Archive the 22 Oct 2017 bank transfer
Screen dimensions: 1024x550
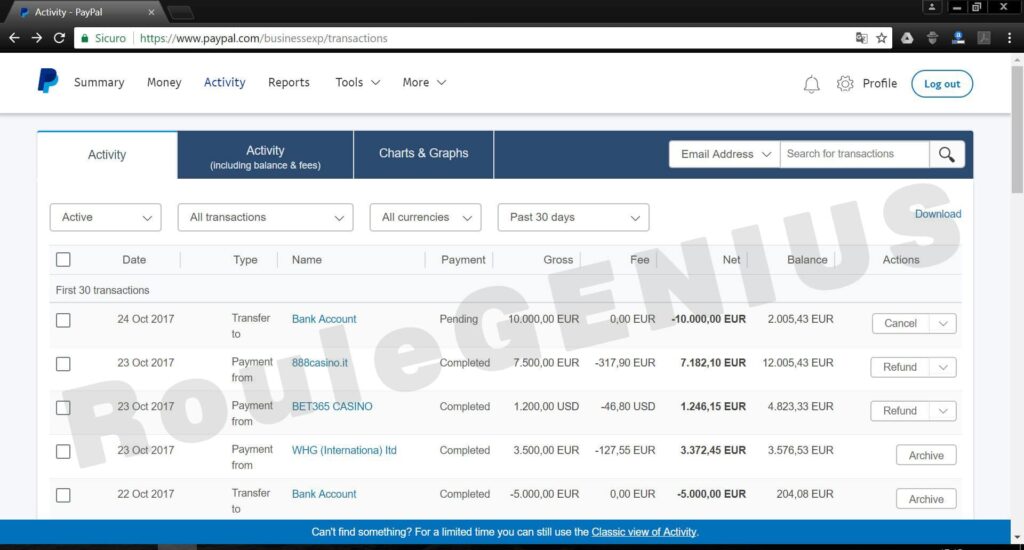pyautogui.click(x=926, y=499)
